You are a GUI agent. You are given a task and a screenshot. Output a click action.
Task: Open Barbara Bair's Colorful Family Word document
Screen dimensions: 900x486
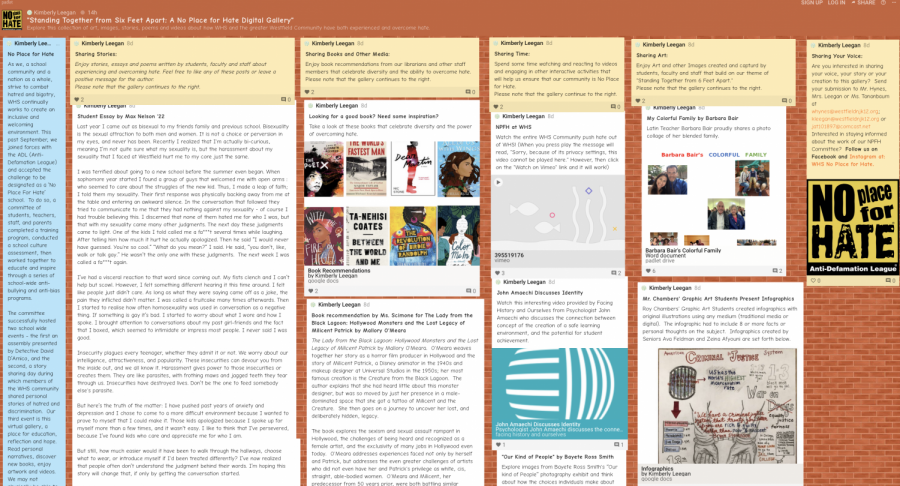tap(683, 253)
